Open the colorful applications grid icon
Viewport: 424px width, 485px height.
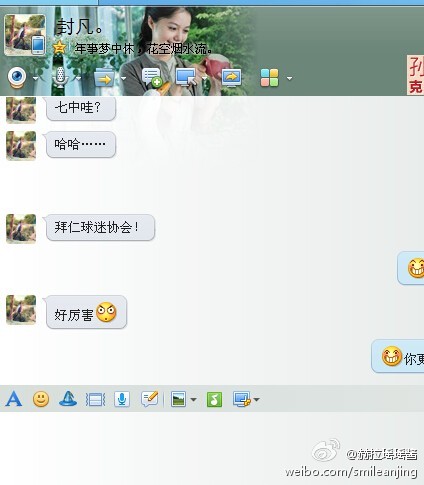(269, 78)
